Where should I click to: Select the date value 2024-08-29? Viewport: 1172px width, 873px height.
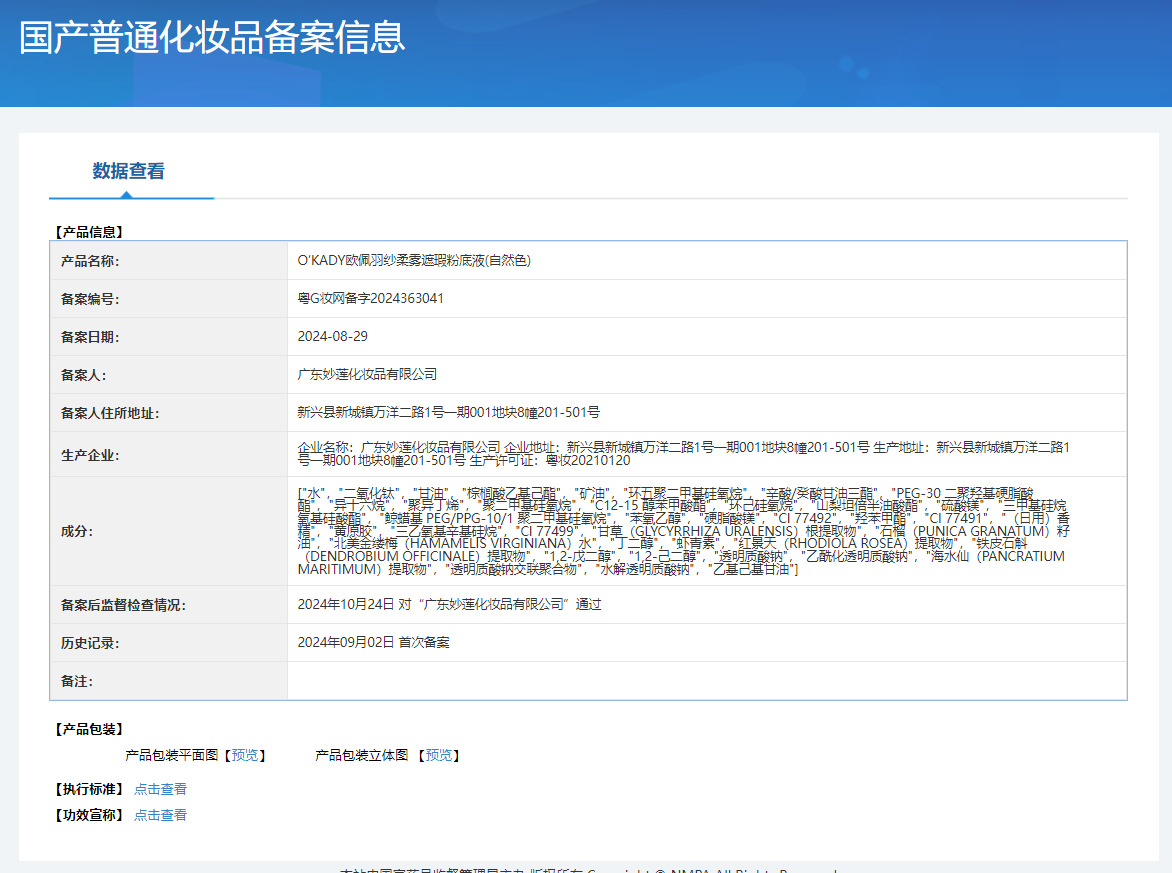pyautogui.click(x=333, y=336)
